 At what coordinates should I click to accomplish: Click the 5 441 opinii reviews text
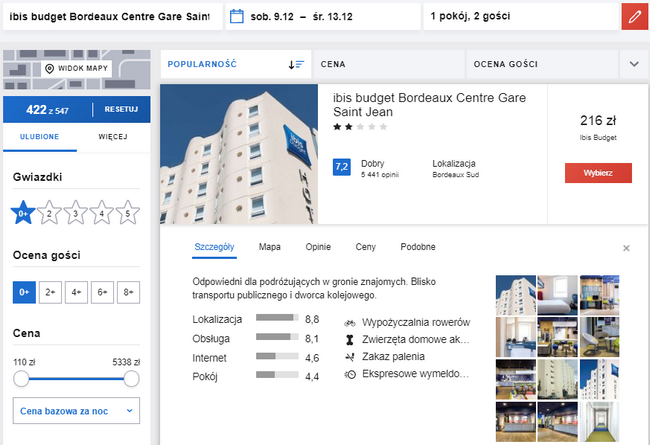tap(380, 175)
